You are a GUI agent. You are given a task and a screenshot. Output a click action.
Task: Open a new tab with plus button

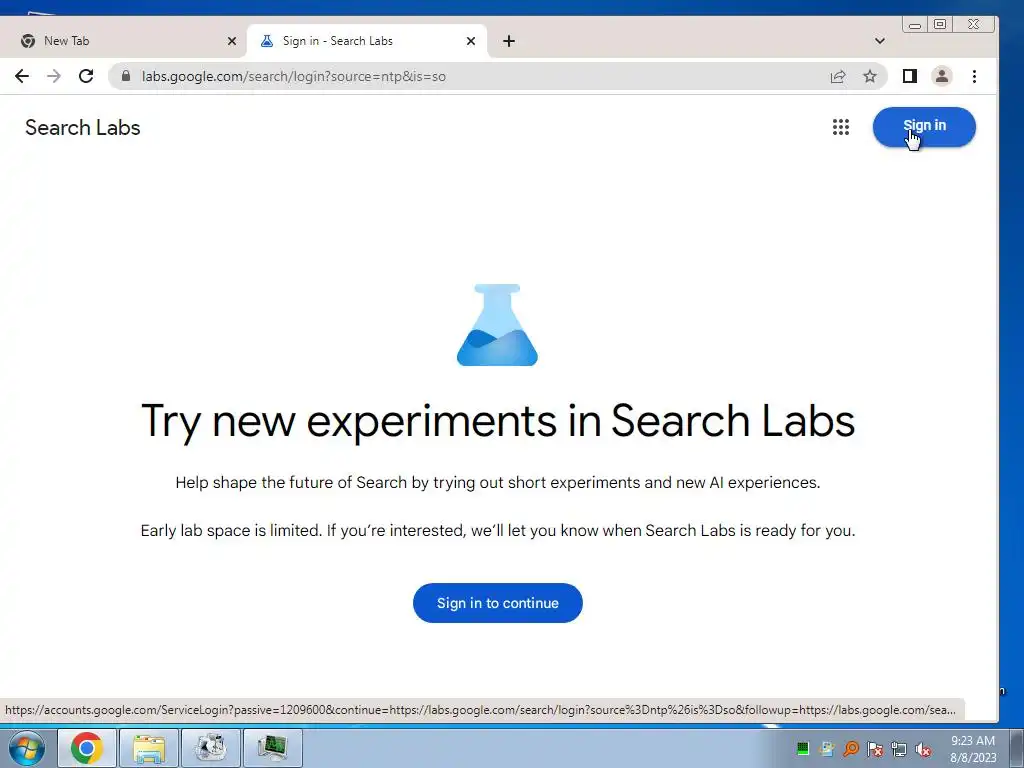point(509,41)
